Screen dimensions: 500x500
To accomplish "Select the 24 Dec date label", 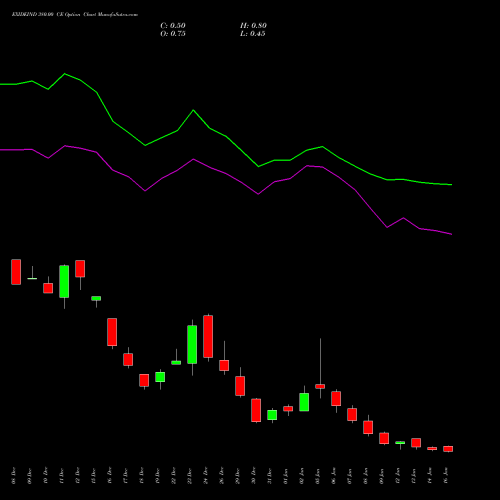I will (206, 476).
